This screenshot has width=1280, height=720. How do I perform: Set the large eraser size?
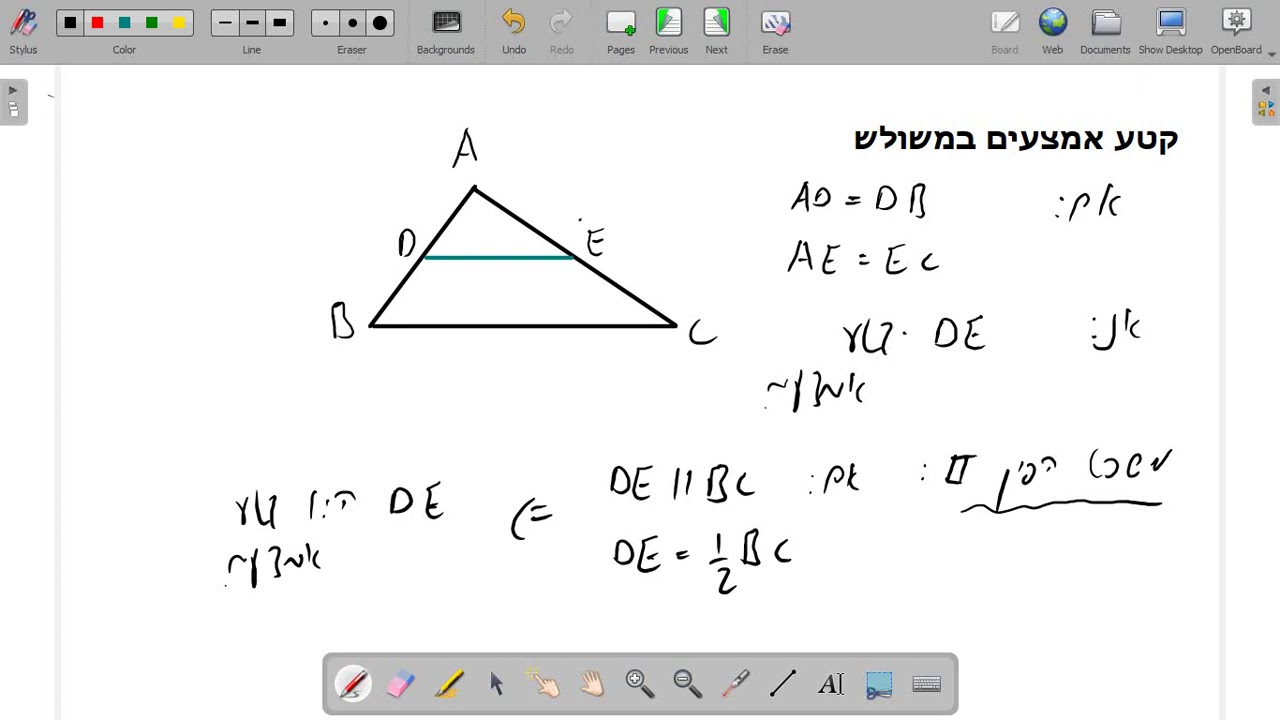(380, 23)
